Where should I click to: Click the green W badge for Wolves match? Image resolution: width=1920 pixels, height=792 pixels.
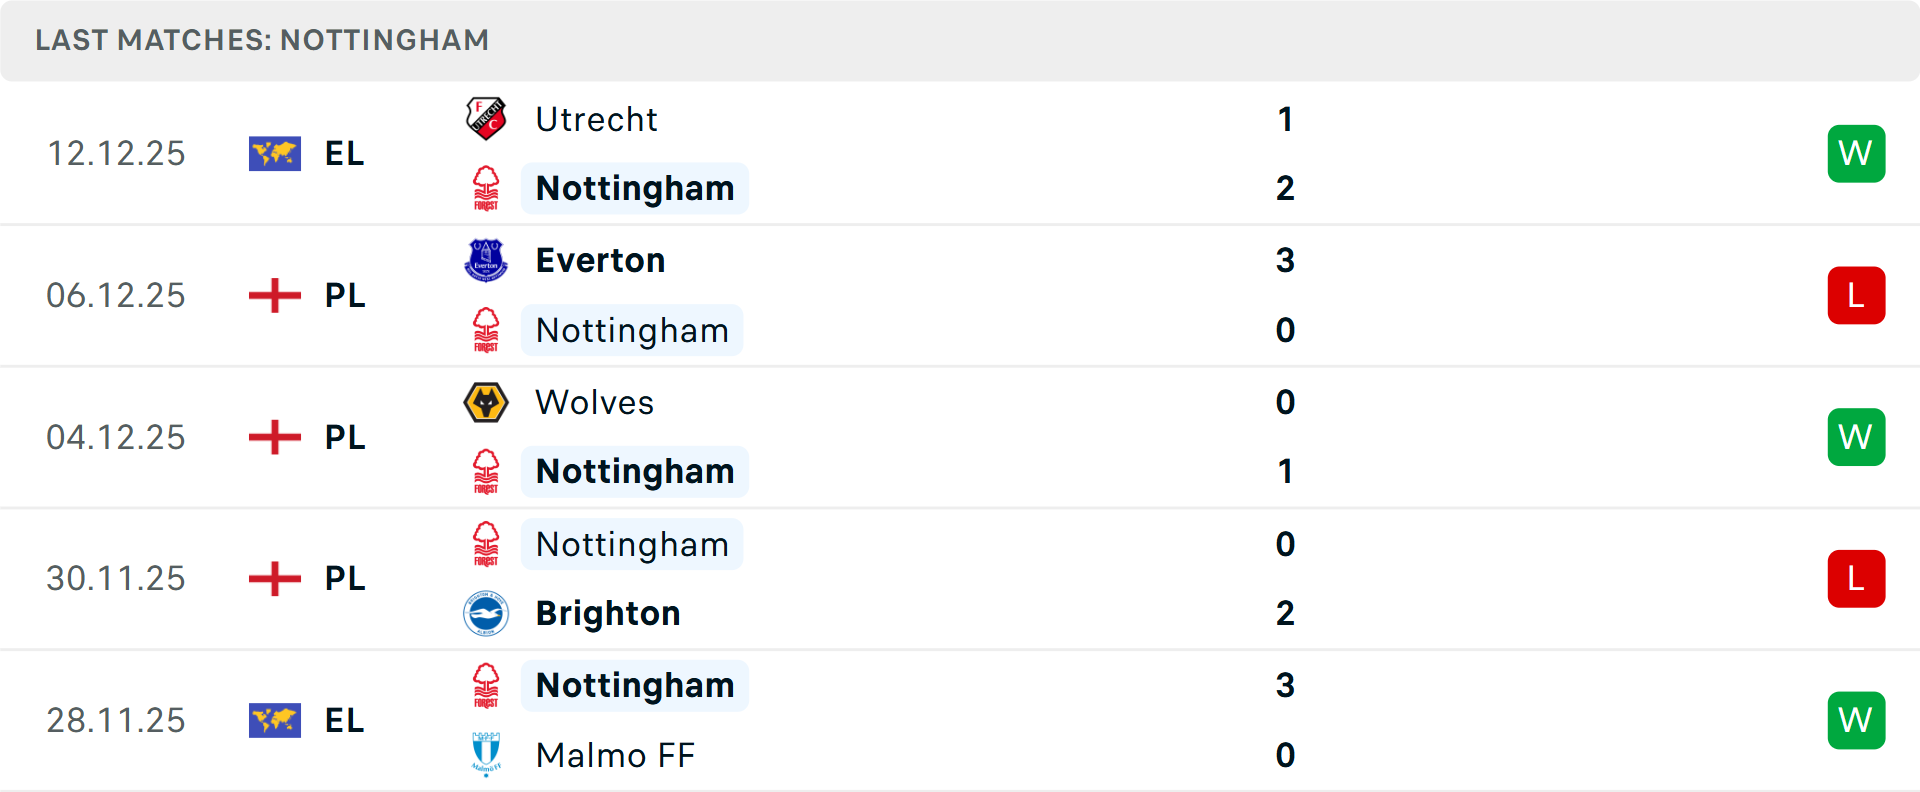coord(1856,437)
